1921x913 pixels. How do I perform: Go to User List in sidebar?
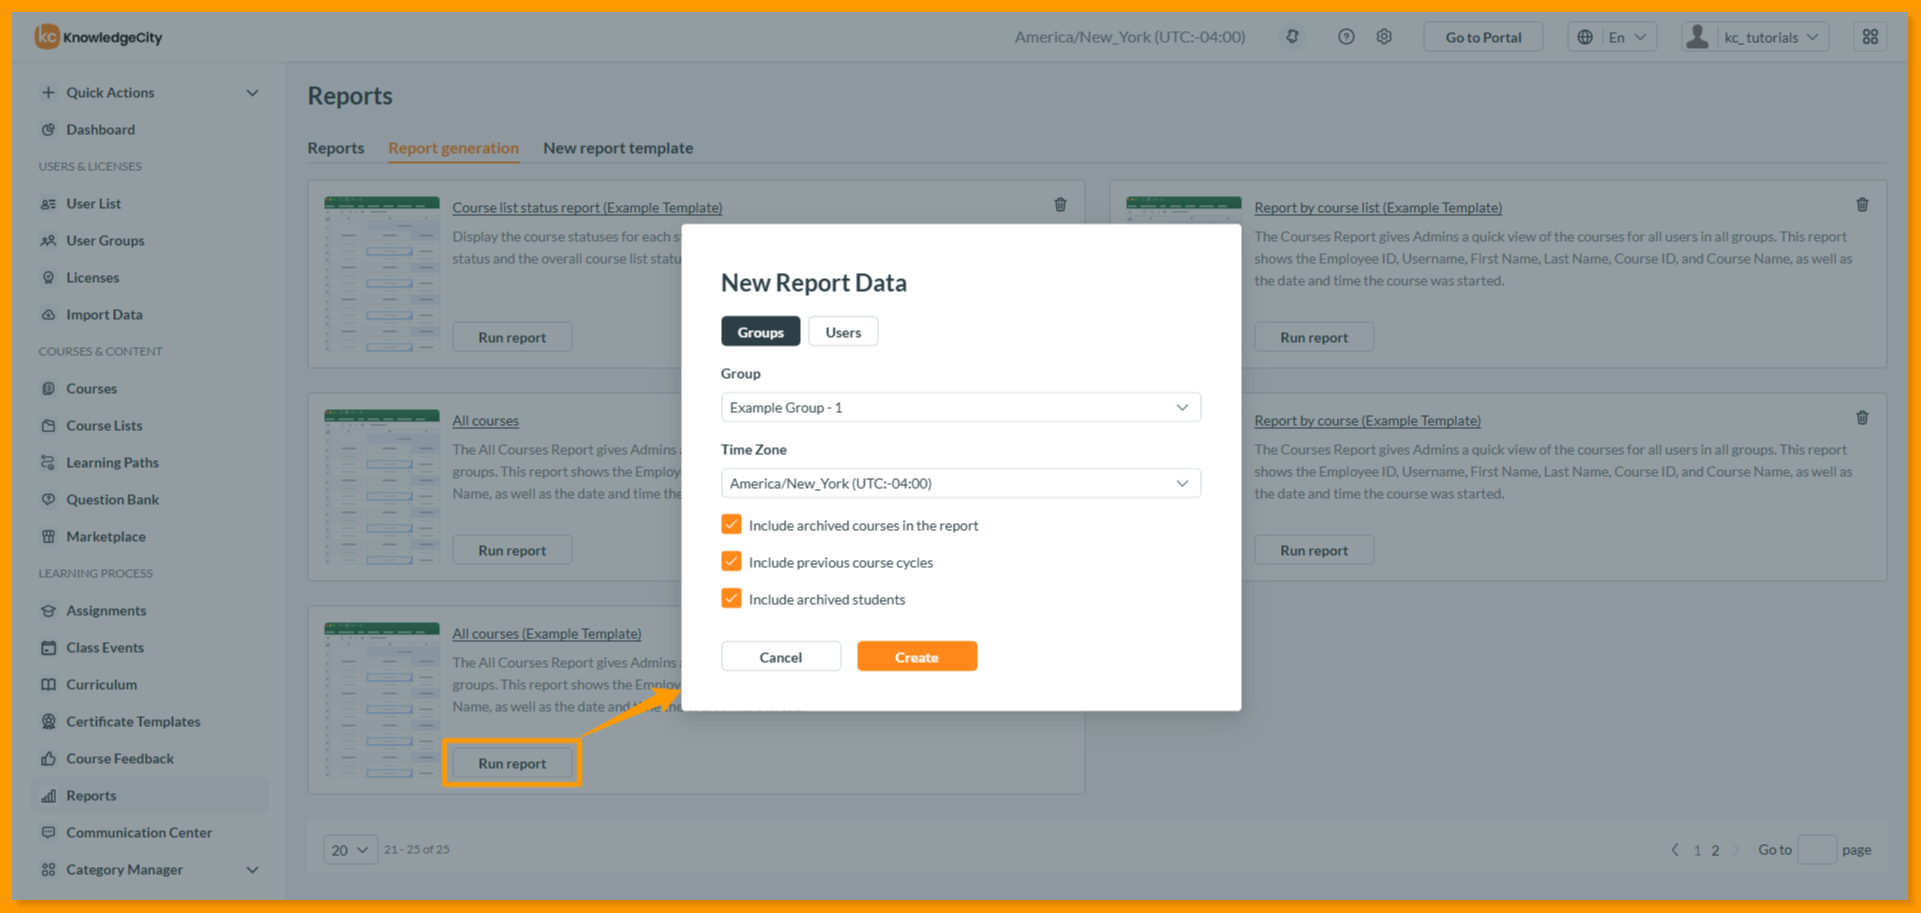pos(93,203)
